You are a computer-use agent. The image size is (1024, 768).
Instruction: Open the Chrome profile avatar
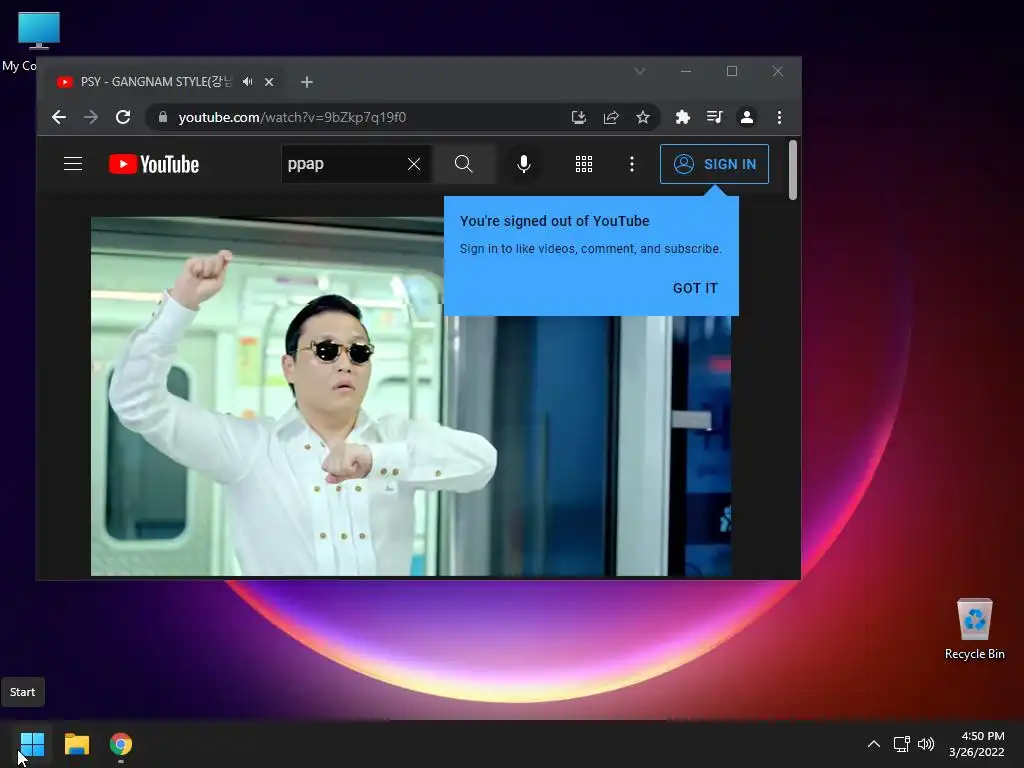746,117
